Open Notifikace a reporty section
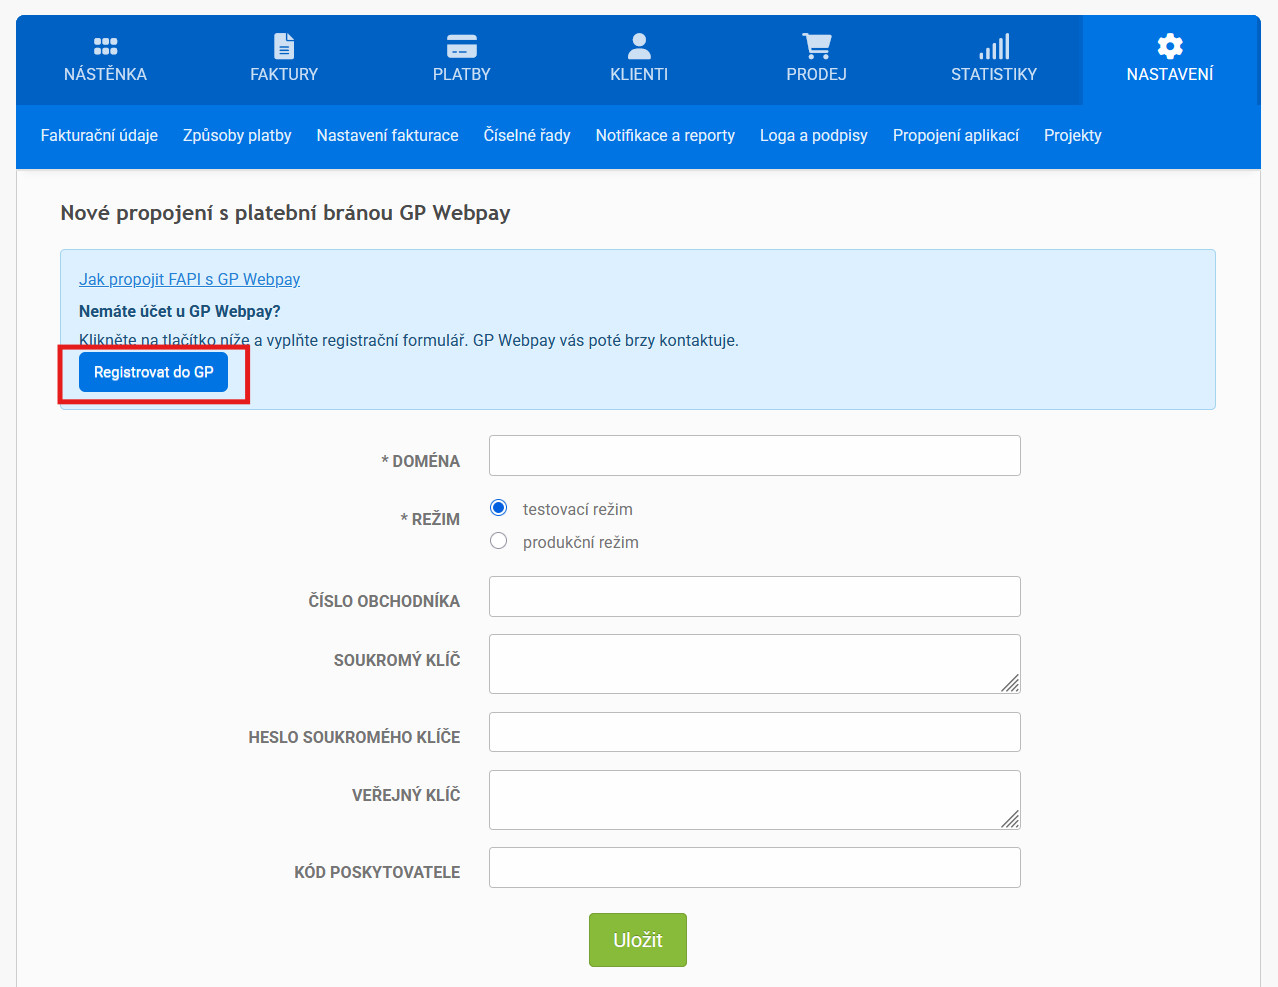 pyautogui.click(x=665, y=135)
